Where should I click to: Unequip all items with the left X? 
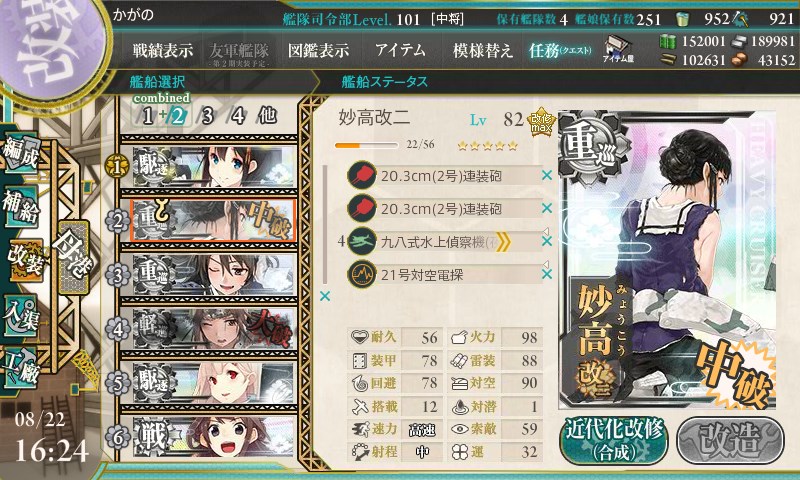pyautogui.click(x=324, y=296)
